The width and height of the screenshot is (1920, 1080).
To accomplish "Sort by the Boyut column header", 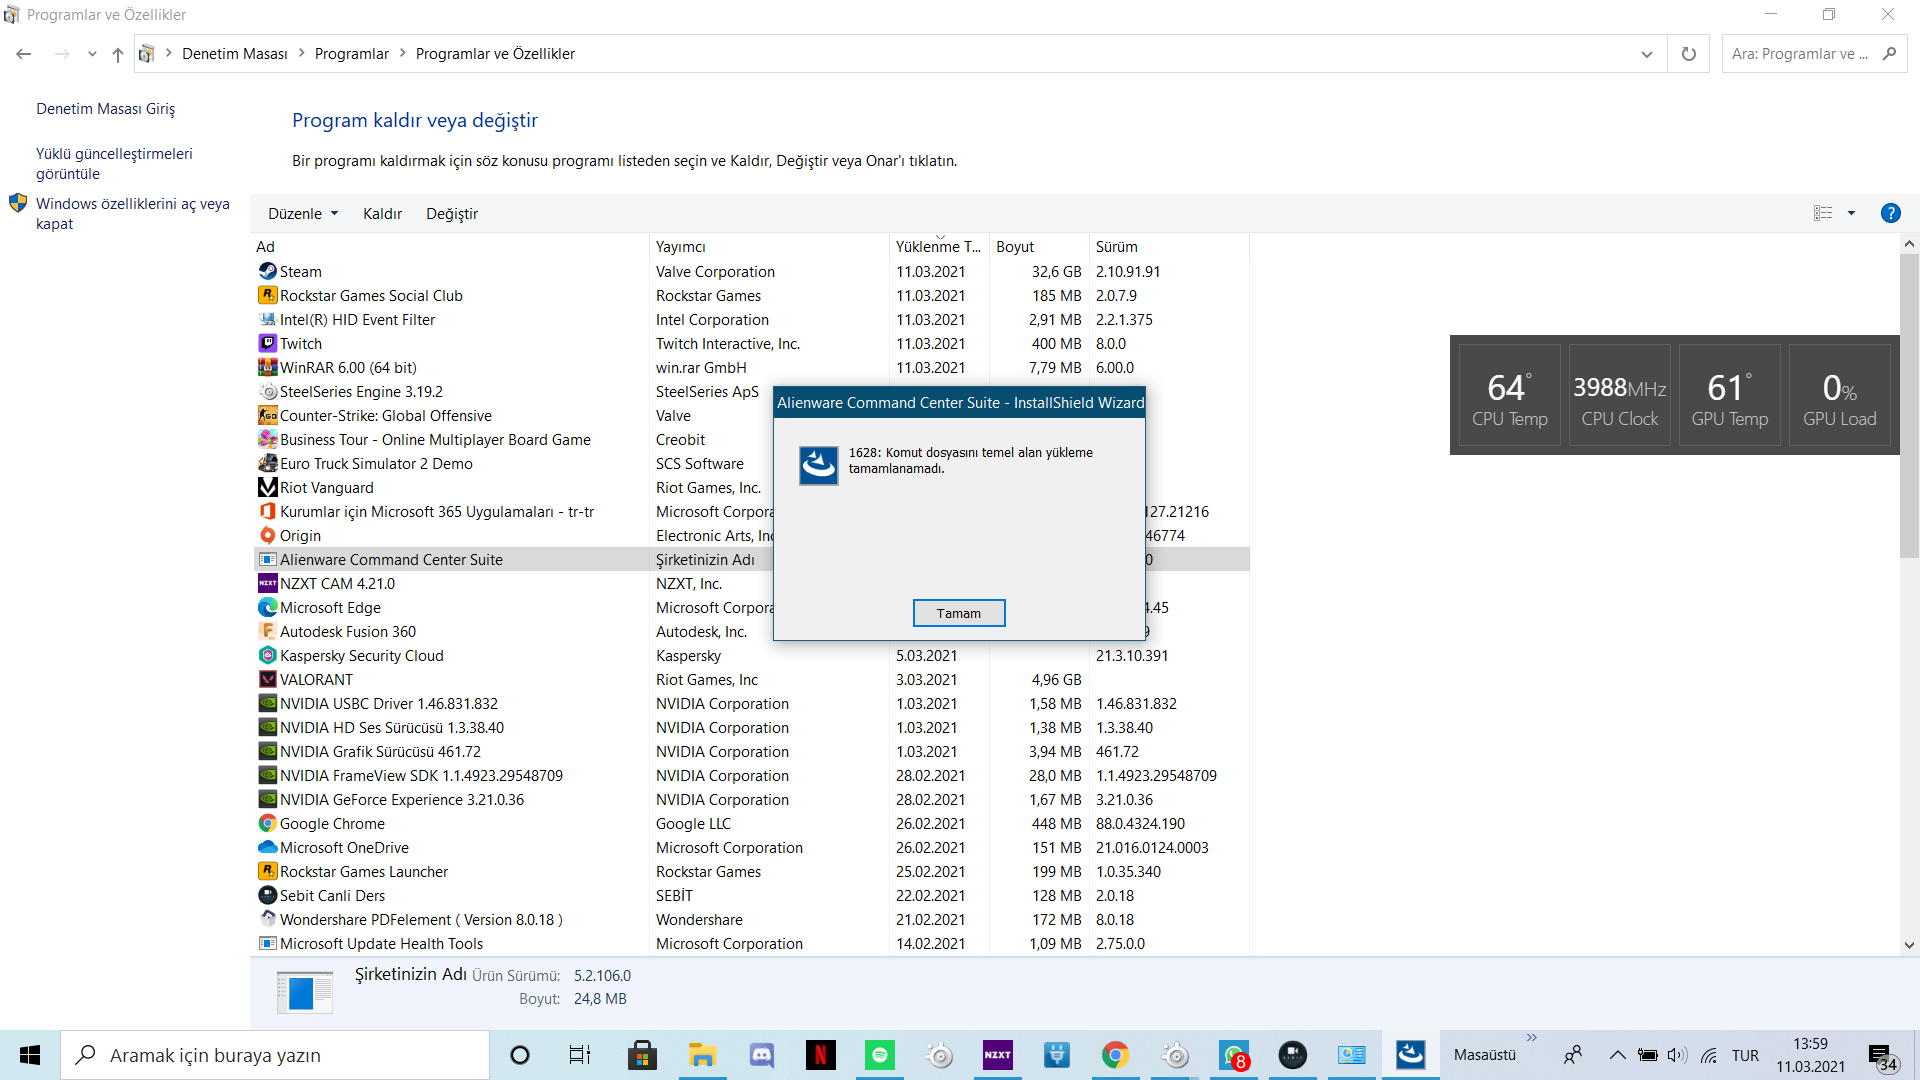I will click(1039, 246).
